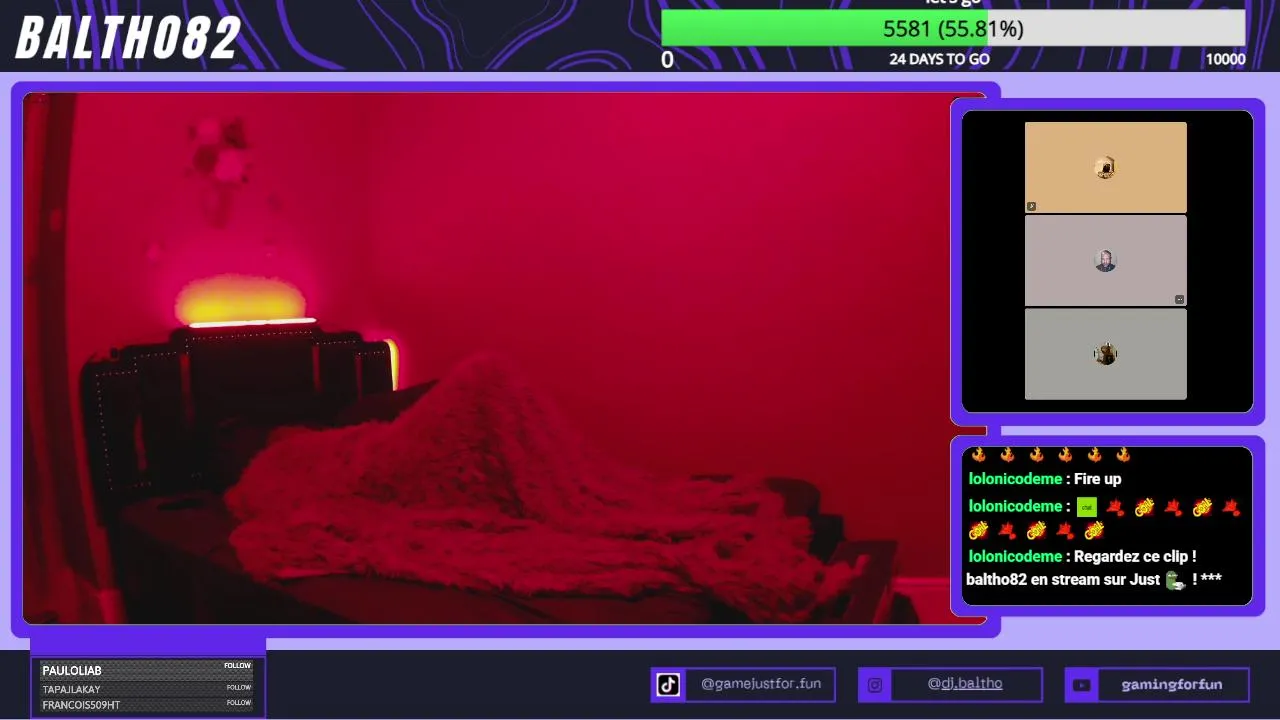
Task: Click the bald man avatar in the middle tile
Action: pyautogui.click(x=1105, y=261)
